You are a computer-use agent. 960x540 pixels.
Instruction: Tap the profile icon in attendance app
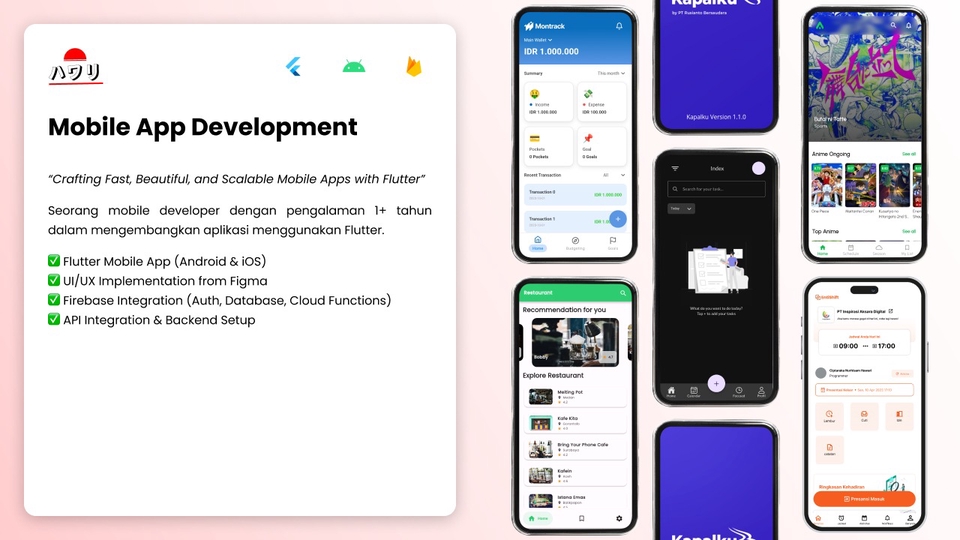point(910,519)
